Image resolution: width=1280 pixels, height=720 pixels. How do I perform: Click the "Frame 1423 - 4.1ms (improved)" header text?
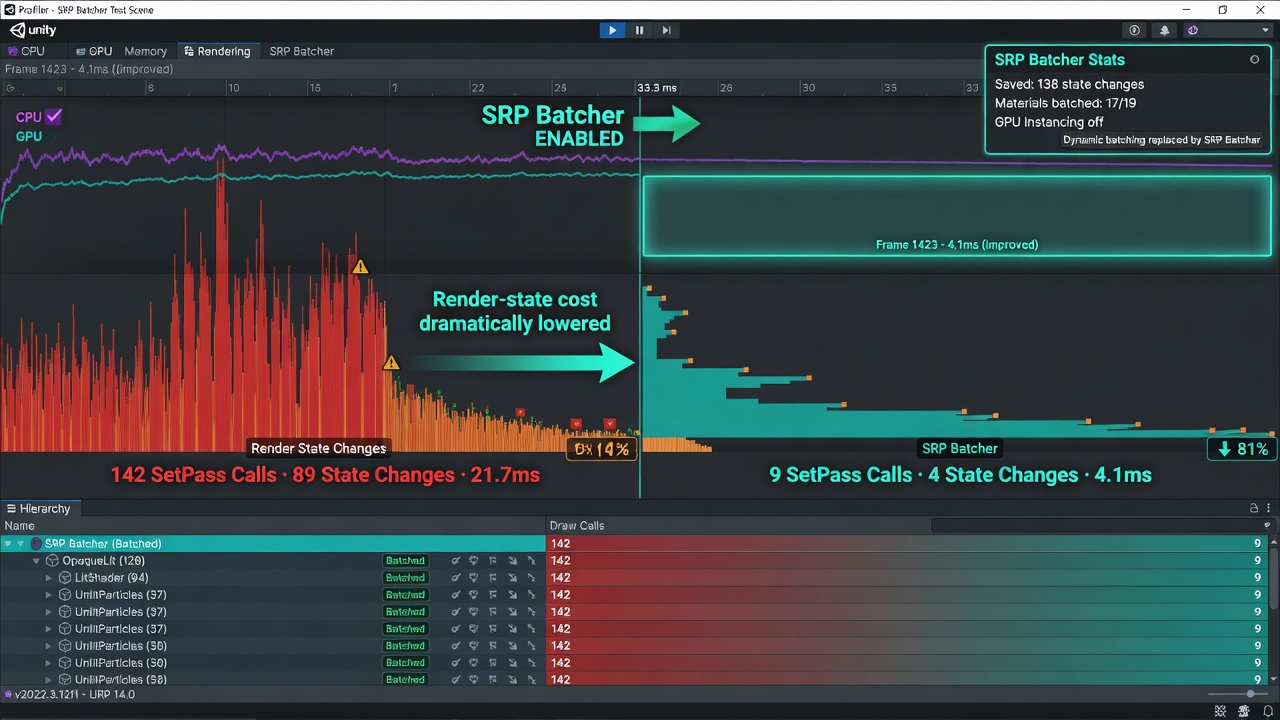89,69
